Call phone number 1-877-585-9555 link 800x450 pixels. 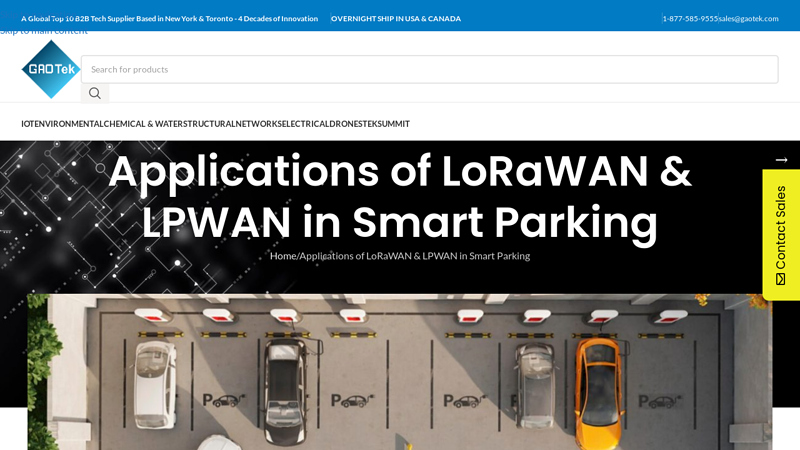pyautogui.click(x=690, y=18)
